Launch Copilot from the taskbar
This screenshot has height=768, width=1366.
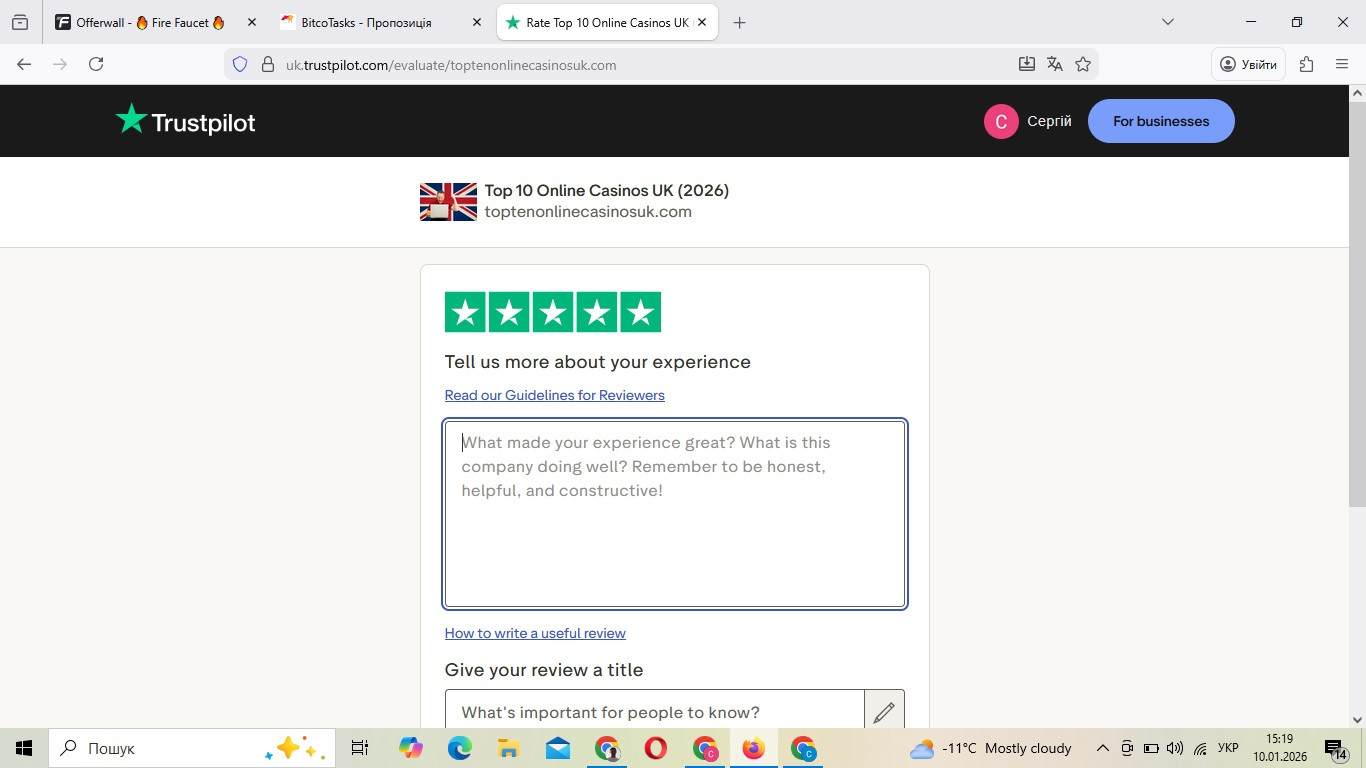pyautogui.click(x=410, y=748)
